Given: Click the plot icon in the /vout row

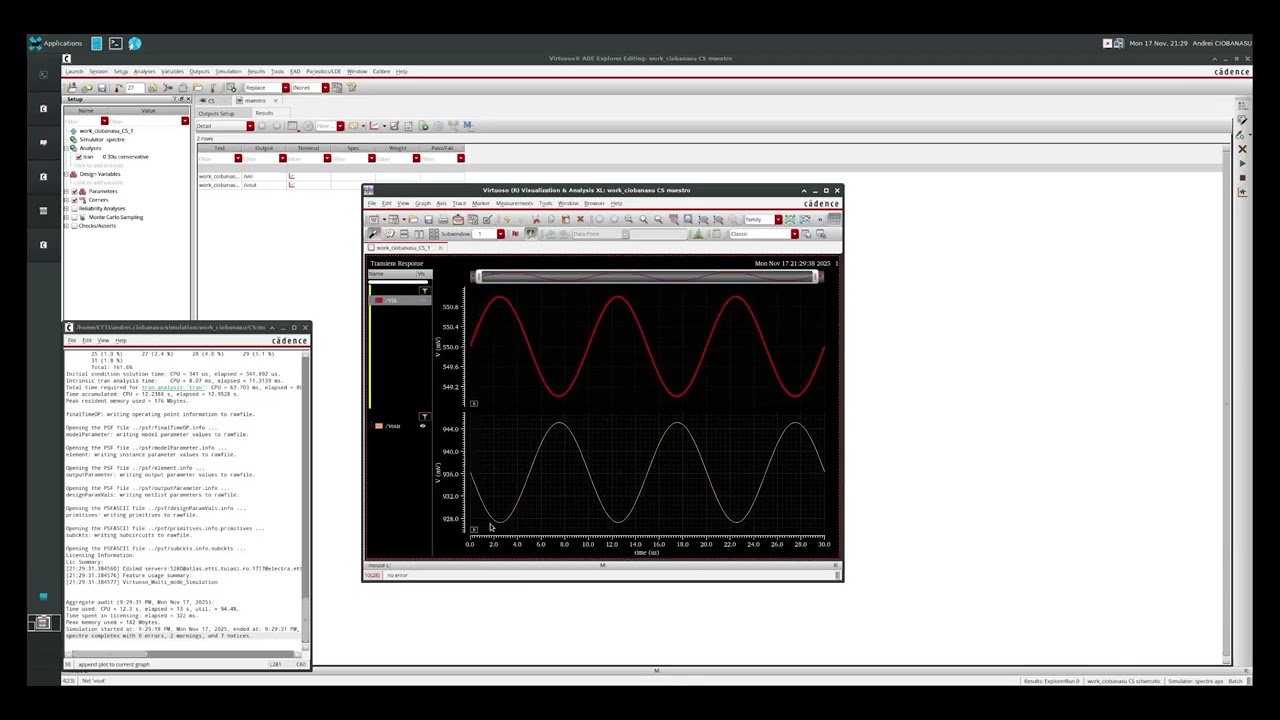Looking at the screenshot, I should point(292,186).
